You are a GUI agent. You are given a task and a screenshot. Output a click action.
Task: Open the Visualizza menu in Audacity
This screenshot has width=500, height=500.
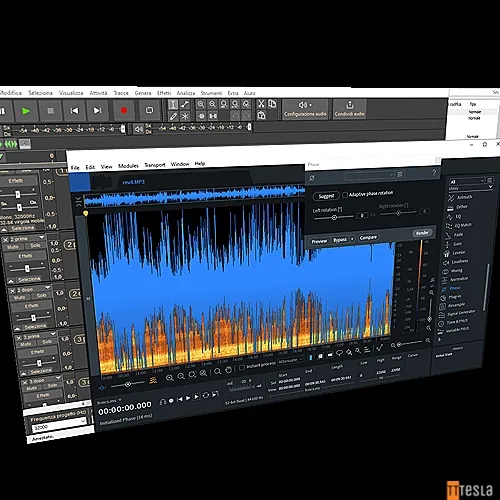click(x=71, y=93)
